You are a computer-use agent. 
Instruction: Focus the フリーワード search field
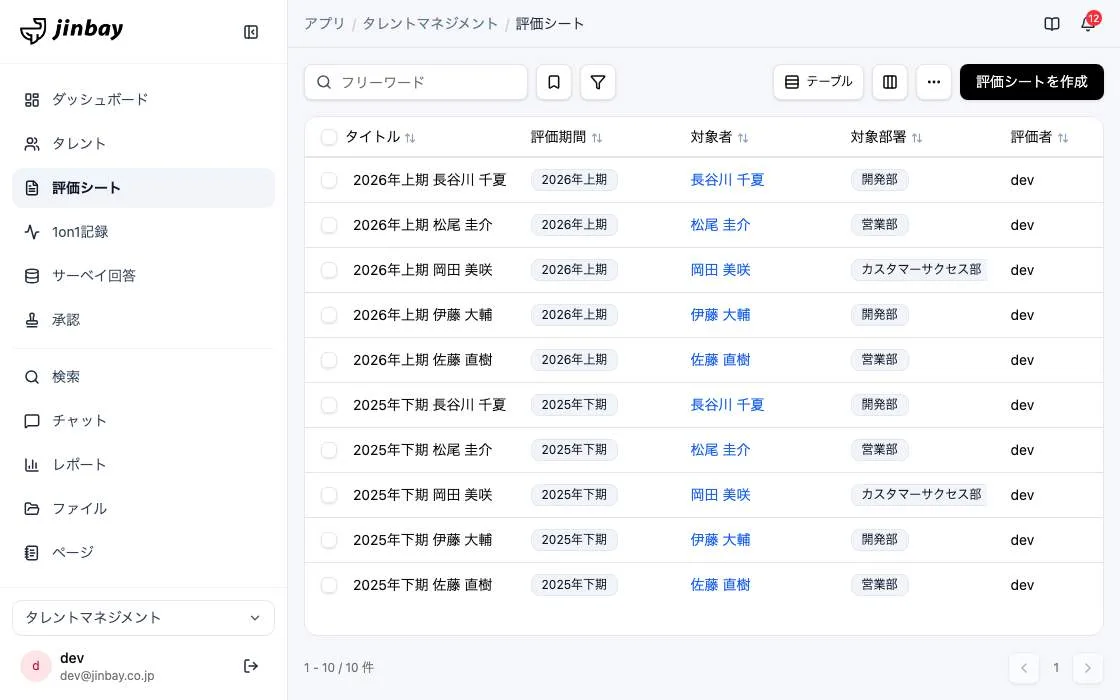point(416,82)
